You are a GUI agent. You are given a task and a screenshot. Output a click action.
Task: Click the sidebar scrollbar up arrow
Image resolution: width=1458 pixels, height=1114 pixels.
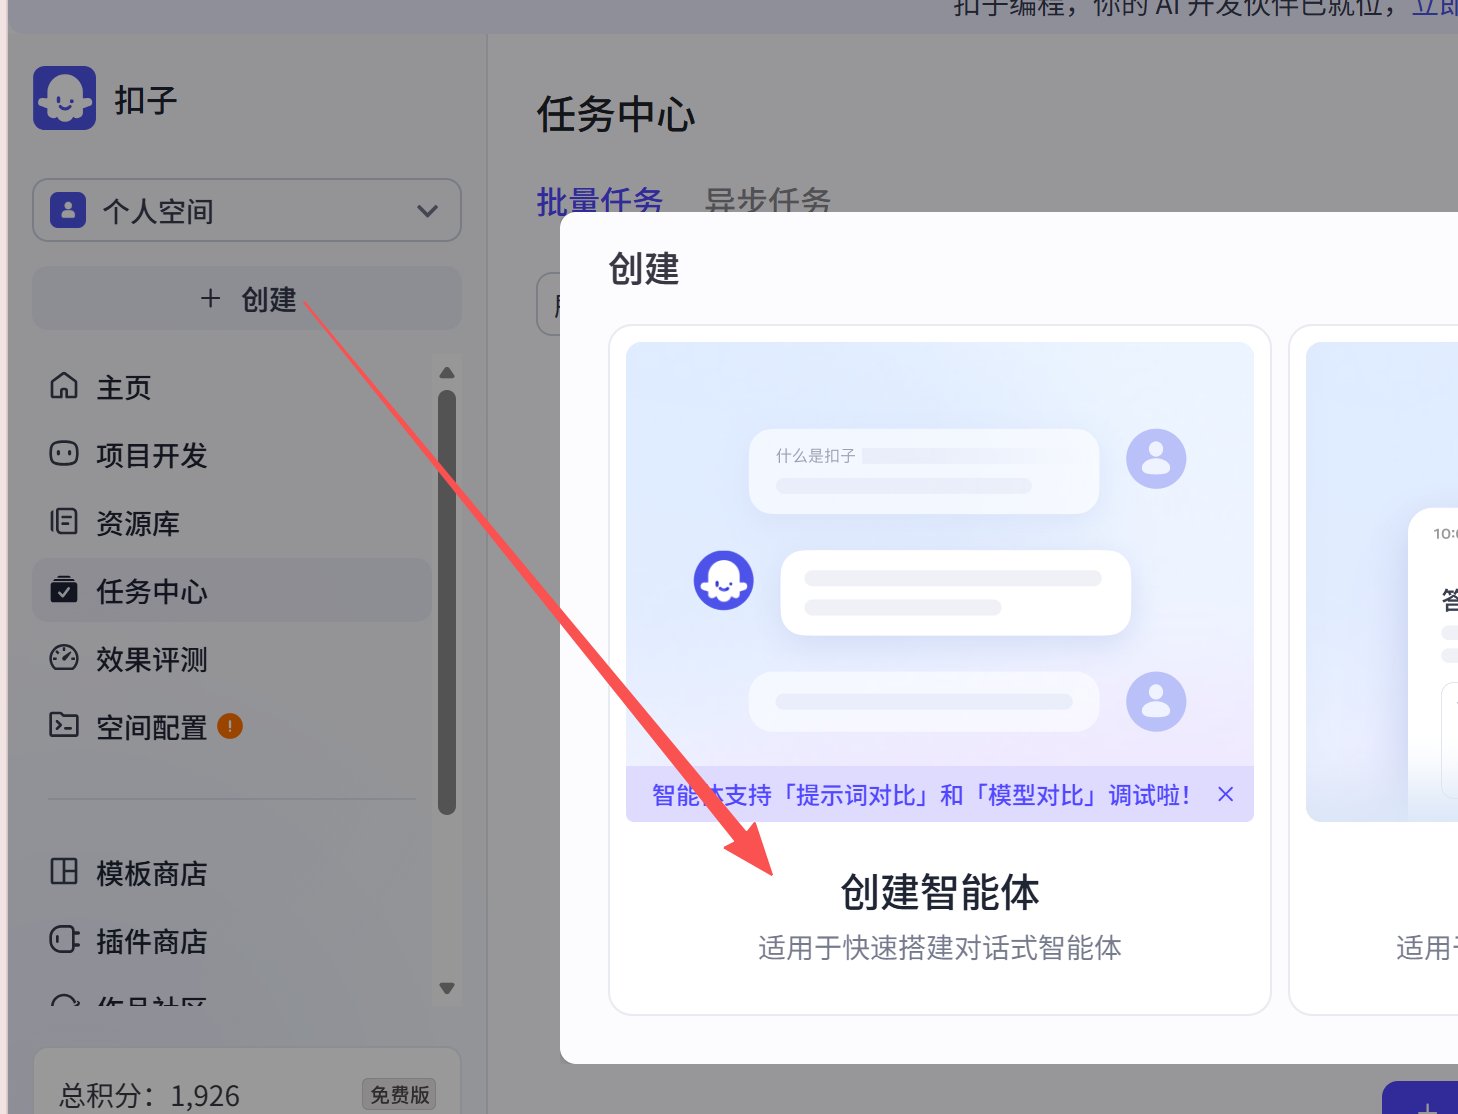coord(447,373)
